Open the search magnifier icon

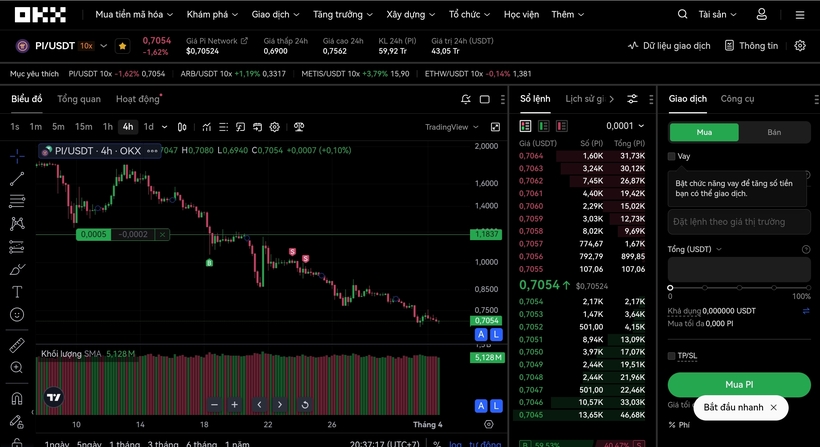pyautogui.click(x=682, y=14)
